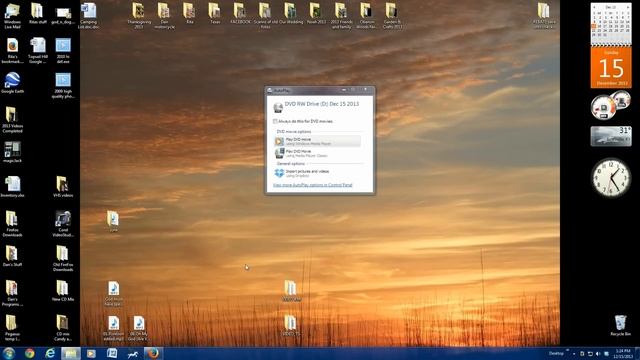Open the FACEBOOK folder

pyautogui.click(x=240, y=13)
